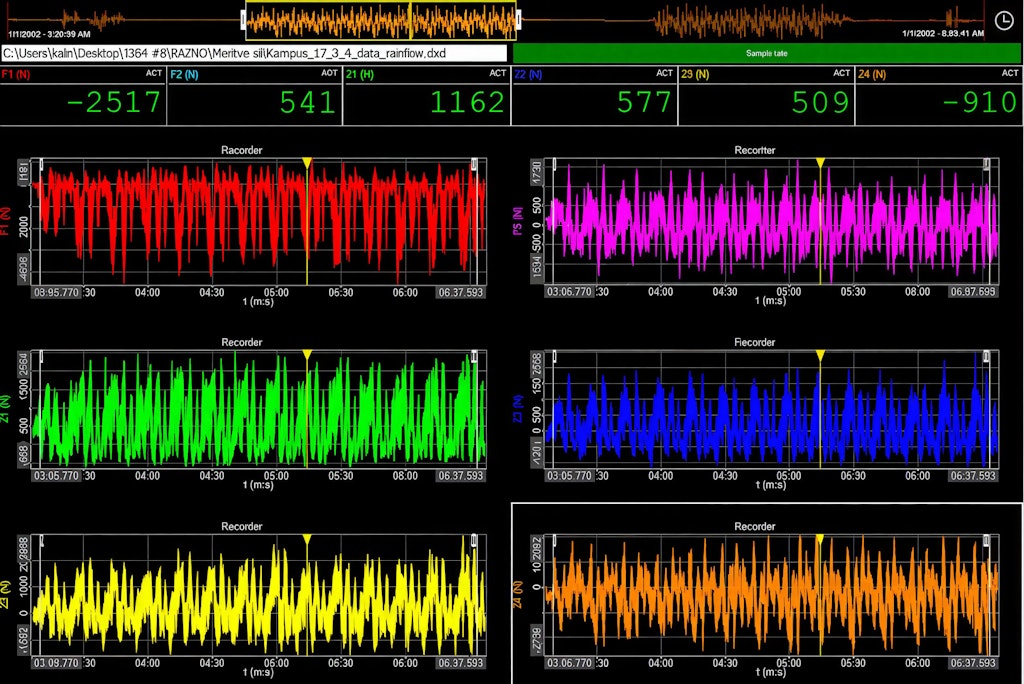
Task: Click the t (m:s) axis label under orange recorder
Action: pyautogui.click(x=771, y=672)
